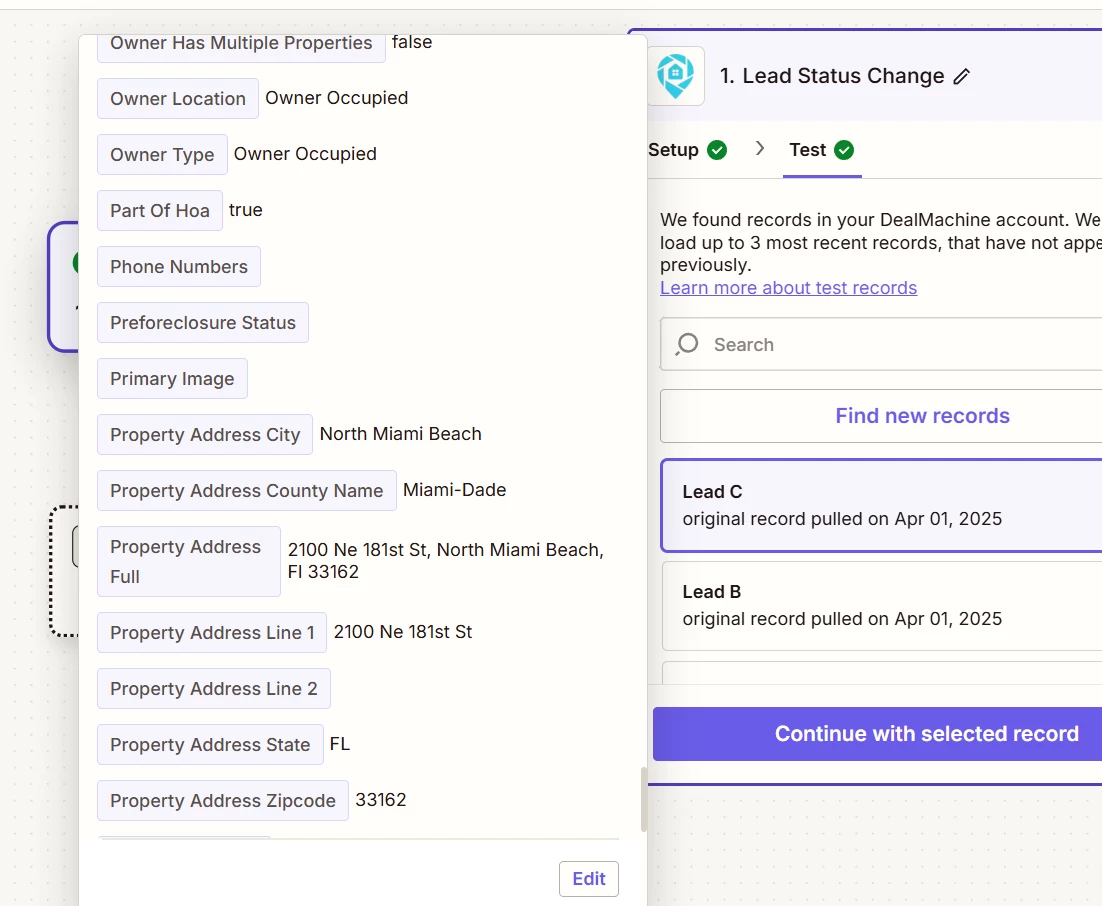Screen dimensions: 1102x906
Task: Rename step via pencil edit icon
Action: pos(962,76)
